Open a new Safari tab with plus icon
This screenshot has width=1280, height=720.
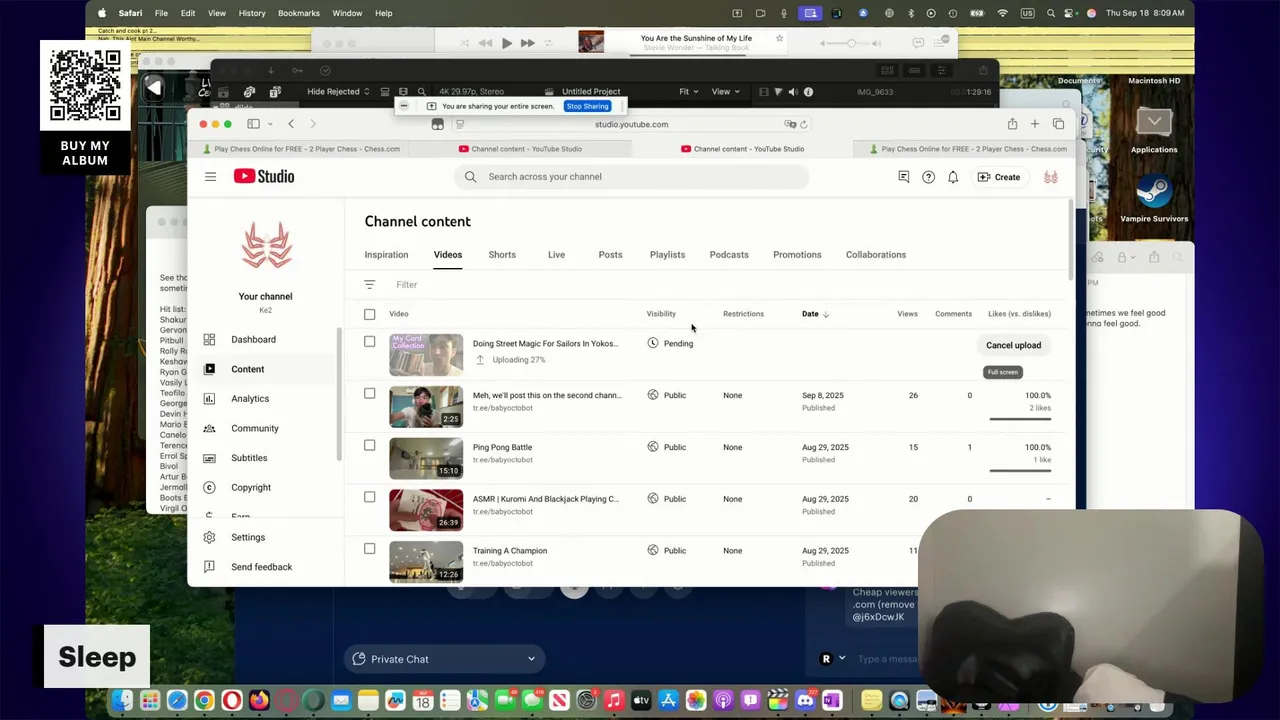click(1035, 124)
